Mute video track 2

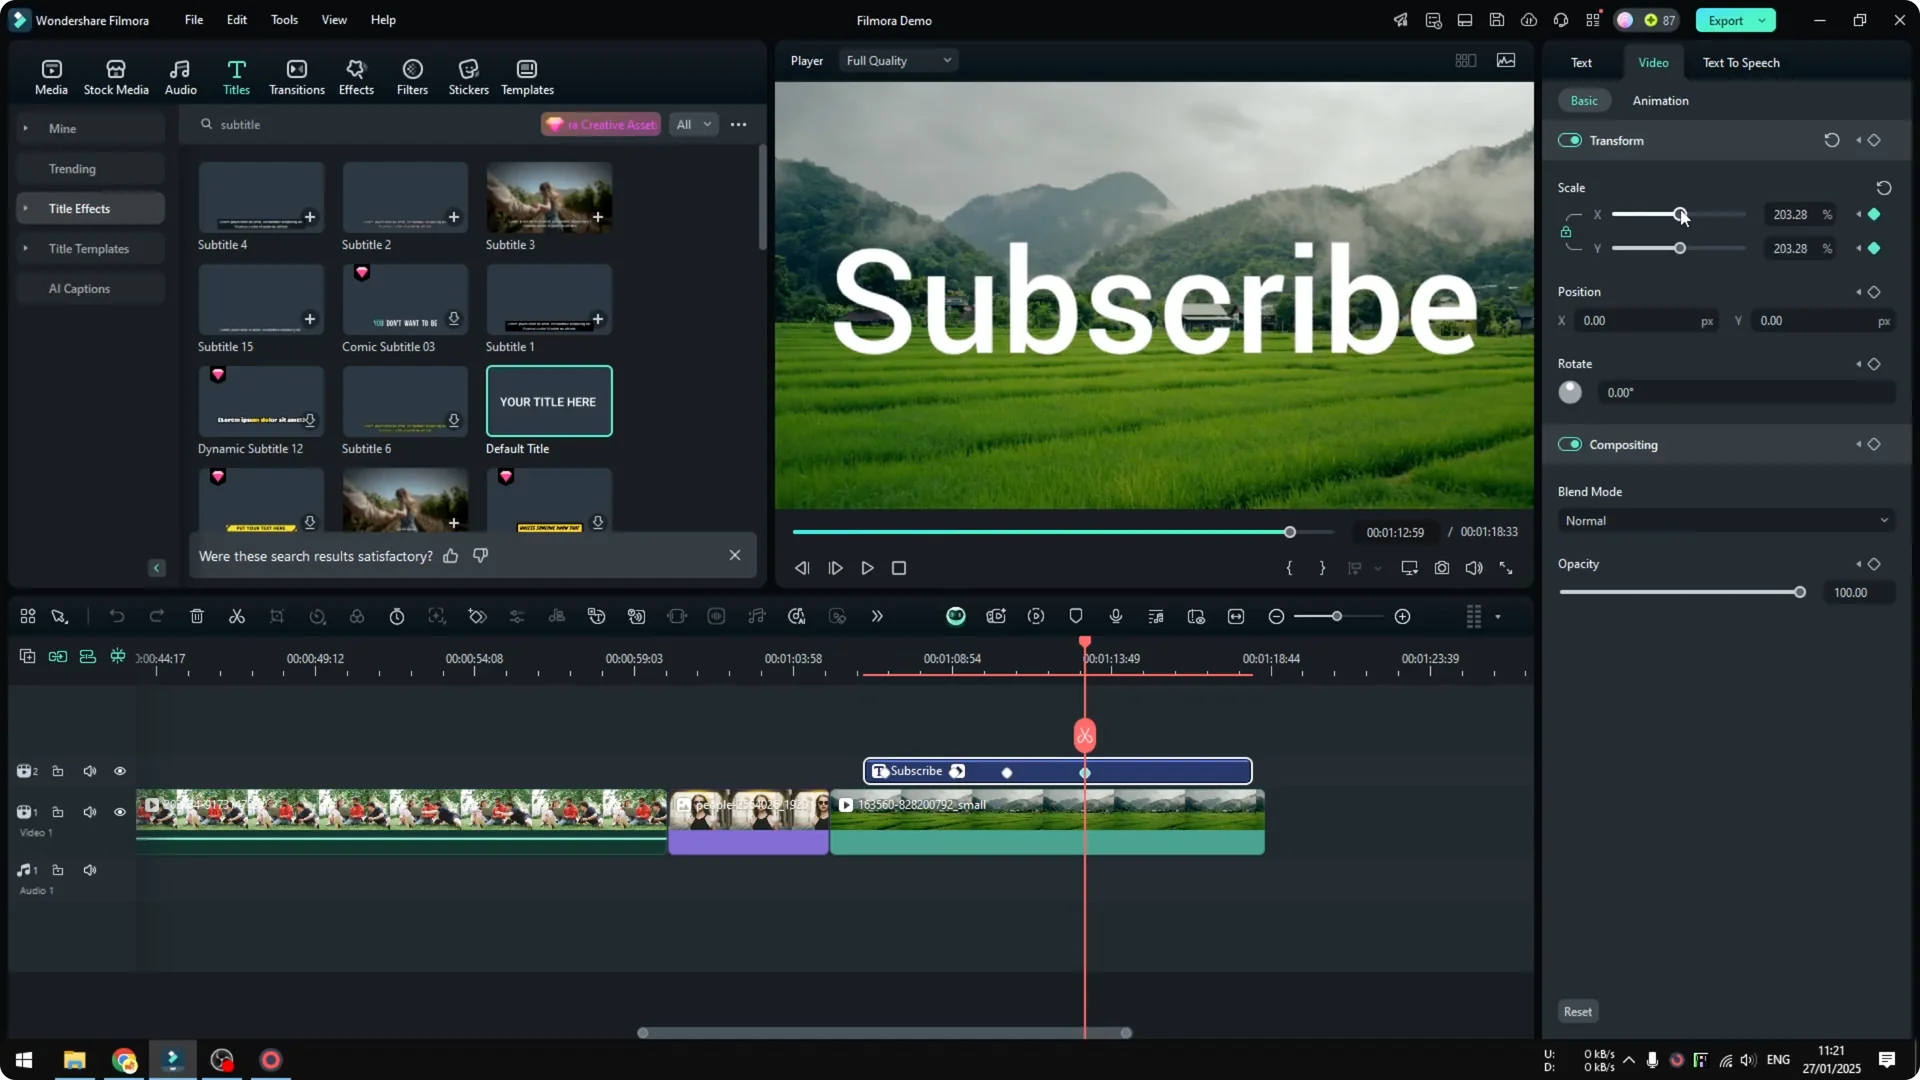(x=90, y=771)
